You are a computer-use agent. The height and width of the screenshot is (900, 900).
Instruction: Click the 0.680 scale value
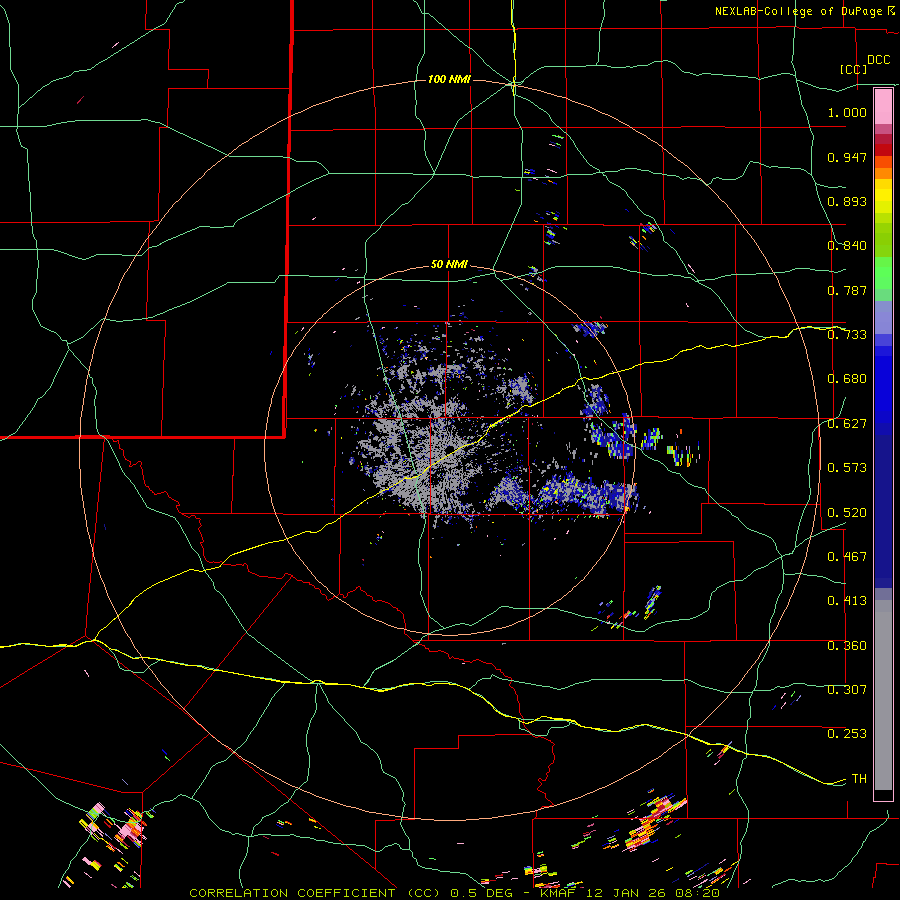[x=847, y=379]
